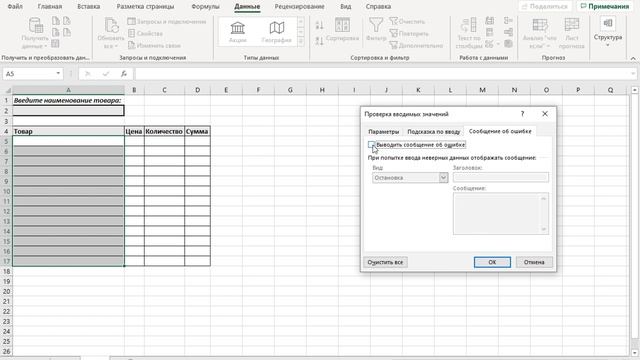The width and height of the screenshot is (640, 360).
Task: Close the Проверка вводимых значений dialog
Action: [545, 114]
